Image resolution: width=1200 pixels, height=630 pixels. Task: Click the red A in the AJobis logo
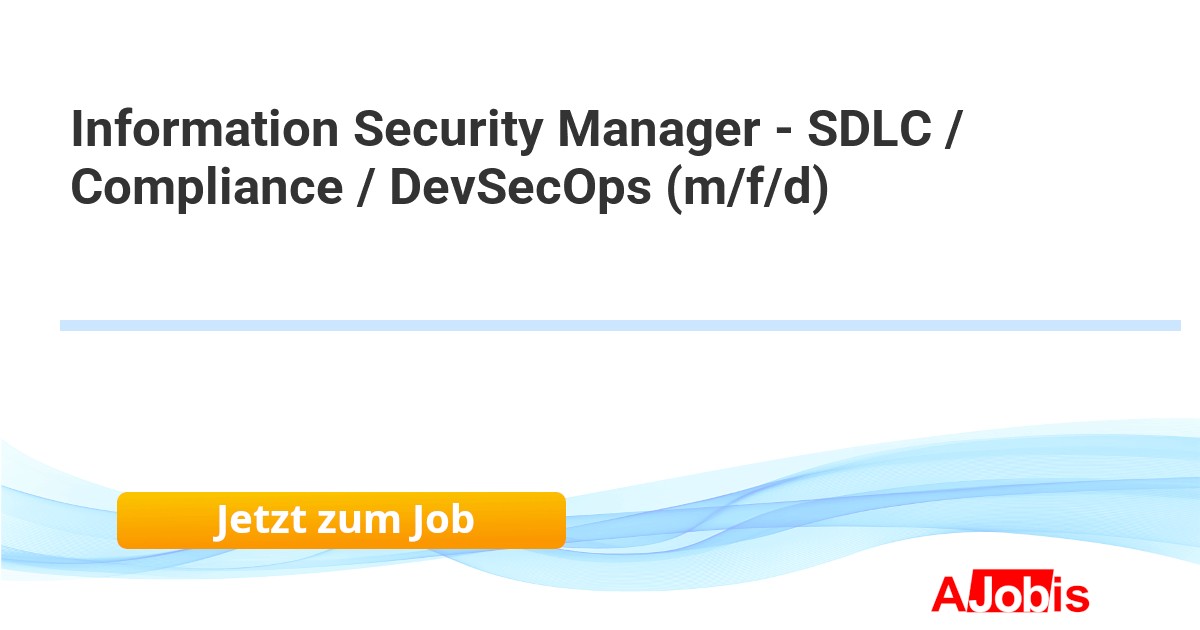click(x=948, y=594)
